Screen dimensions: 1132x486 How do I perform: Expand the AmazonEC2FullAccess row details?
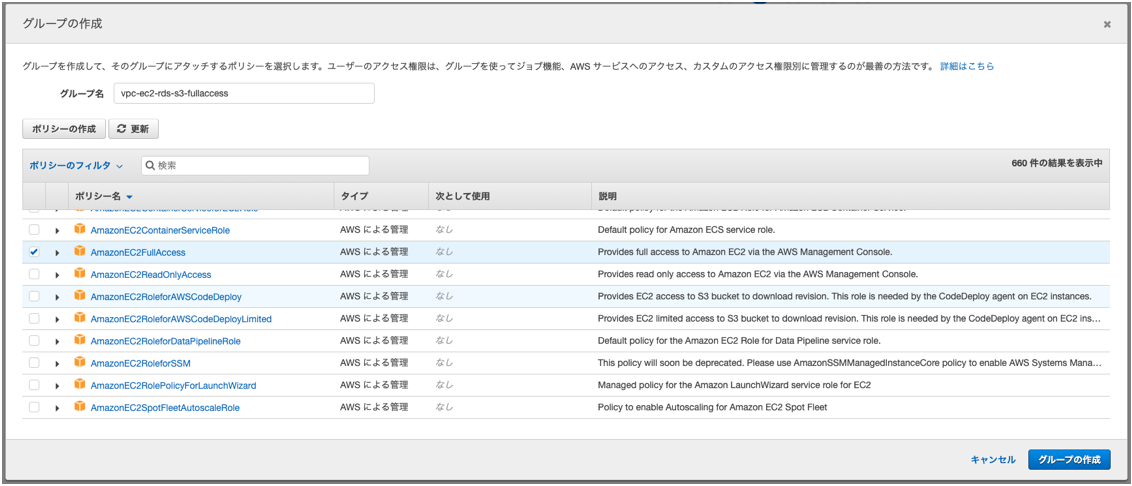pos(57,253)
